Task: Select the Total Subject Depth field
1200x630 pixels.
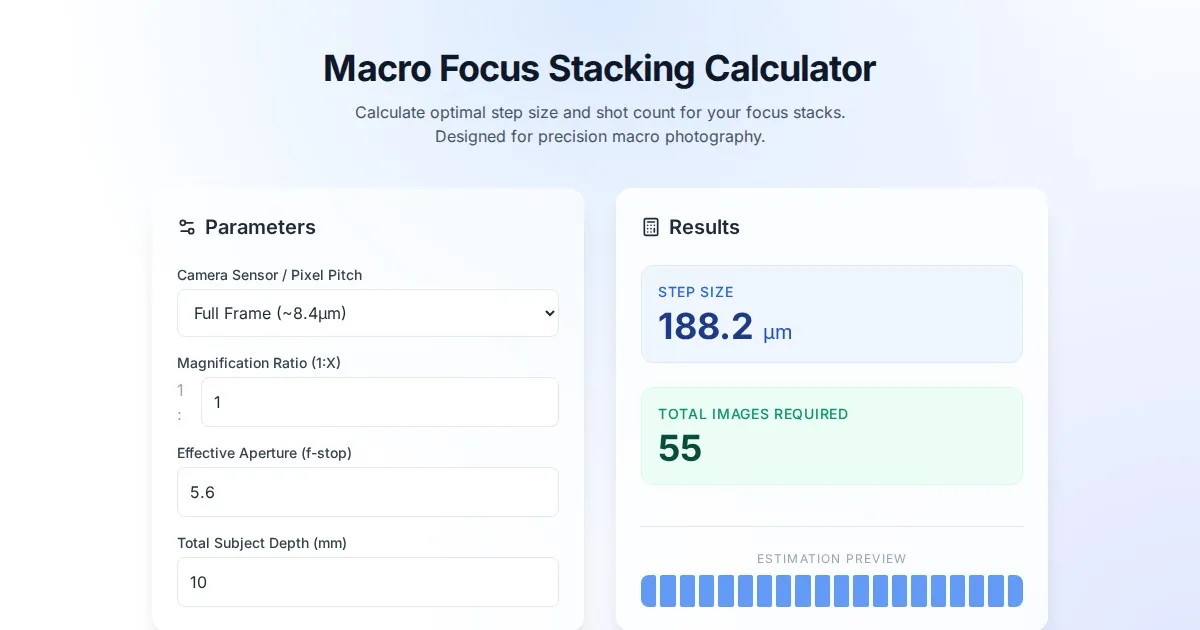Action: pyautogui.click(x=367, y=582)
